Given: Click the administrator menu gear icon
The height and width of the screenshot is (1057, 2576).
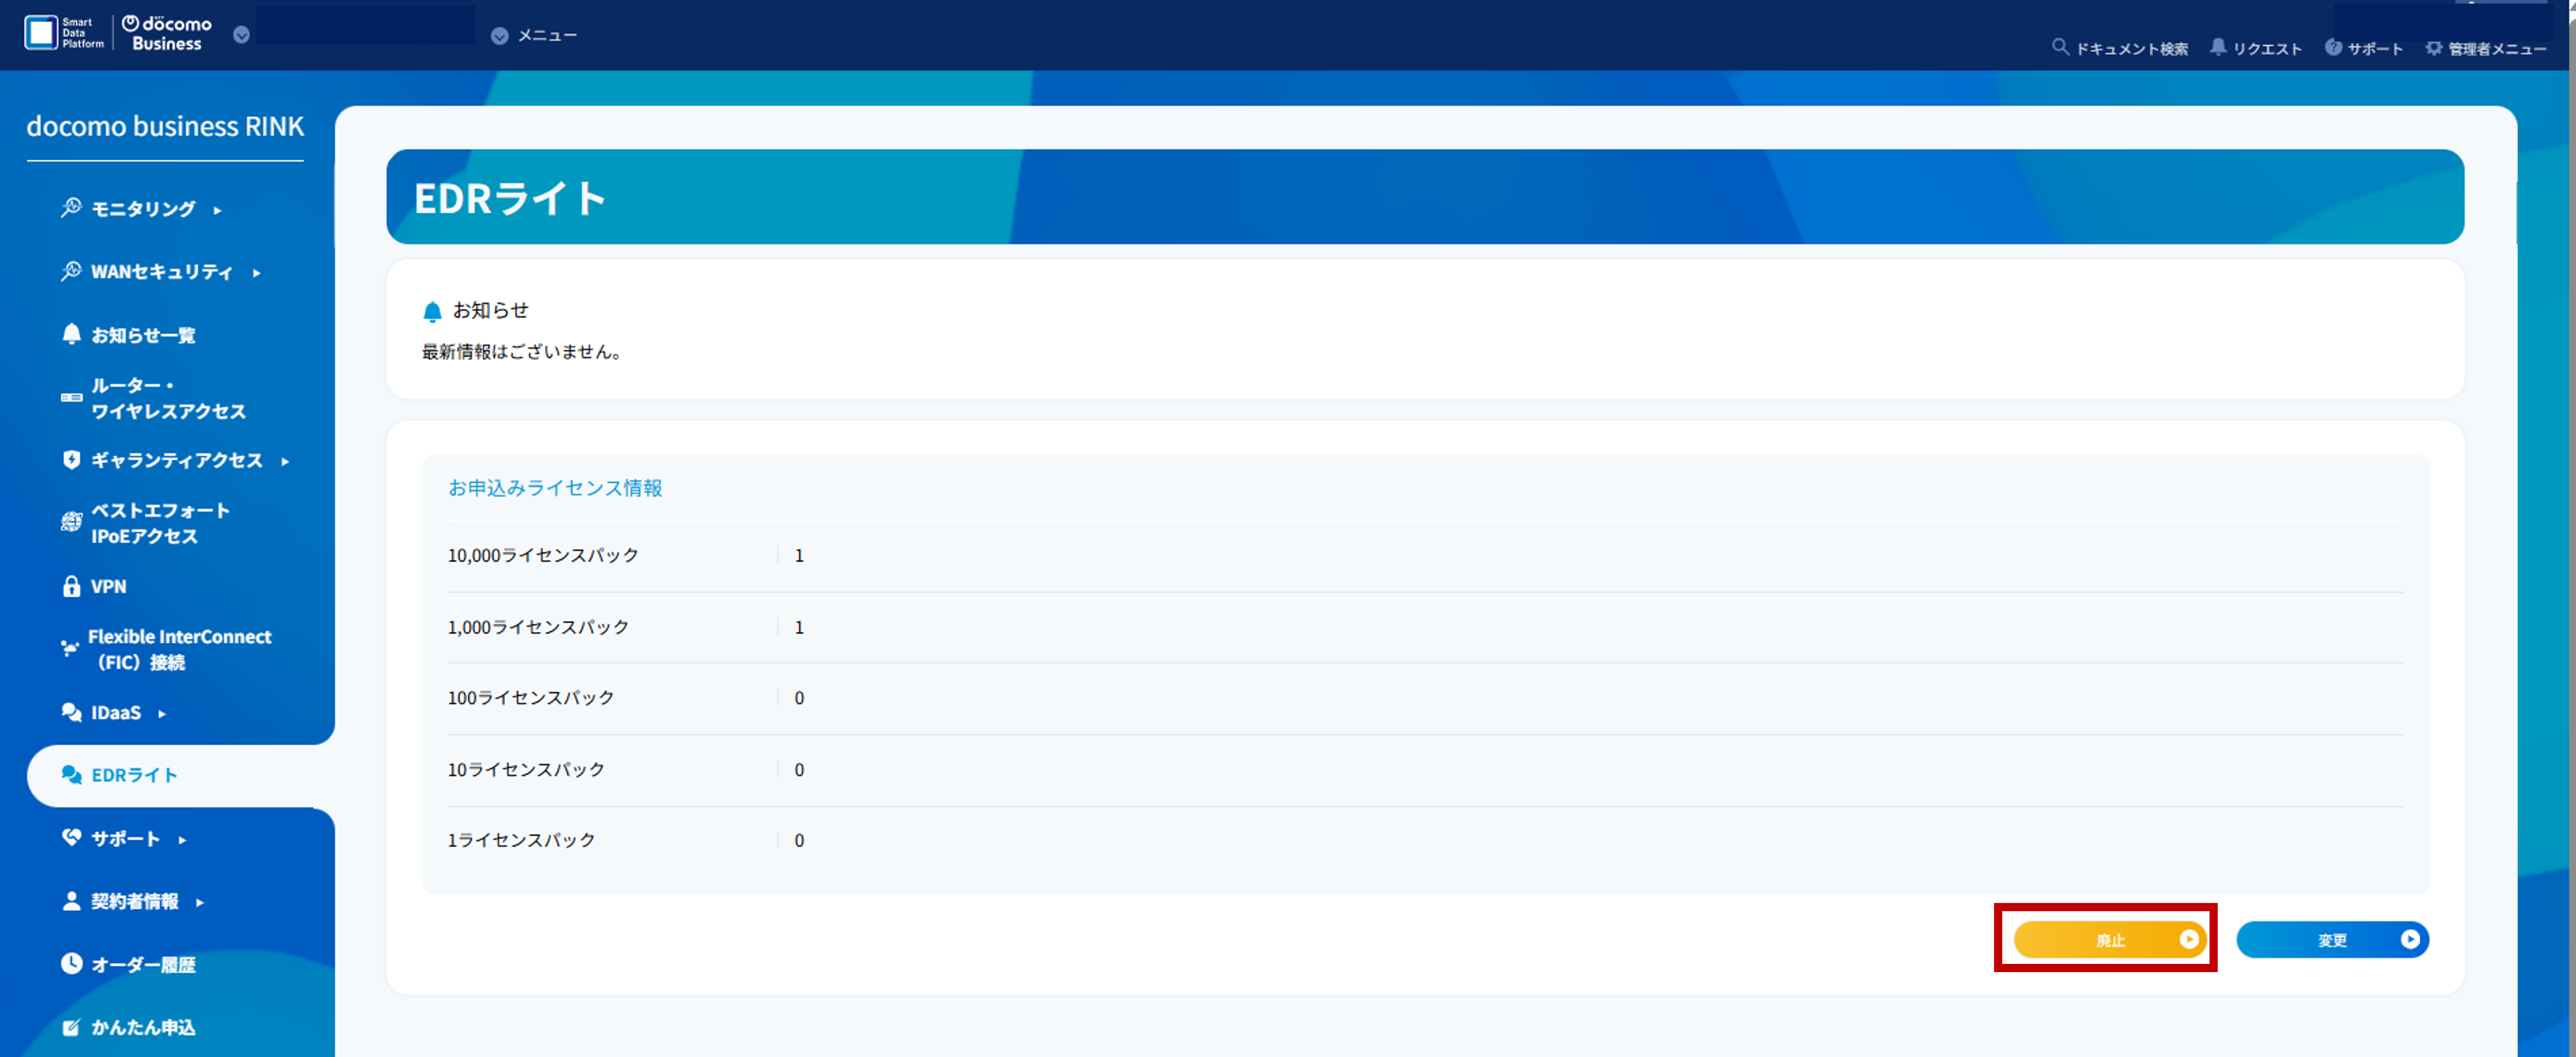Looking at the screenshot, I should (x=2433, y=48).
